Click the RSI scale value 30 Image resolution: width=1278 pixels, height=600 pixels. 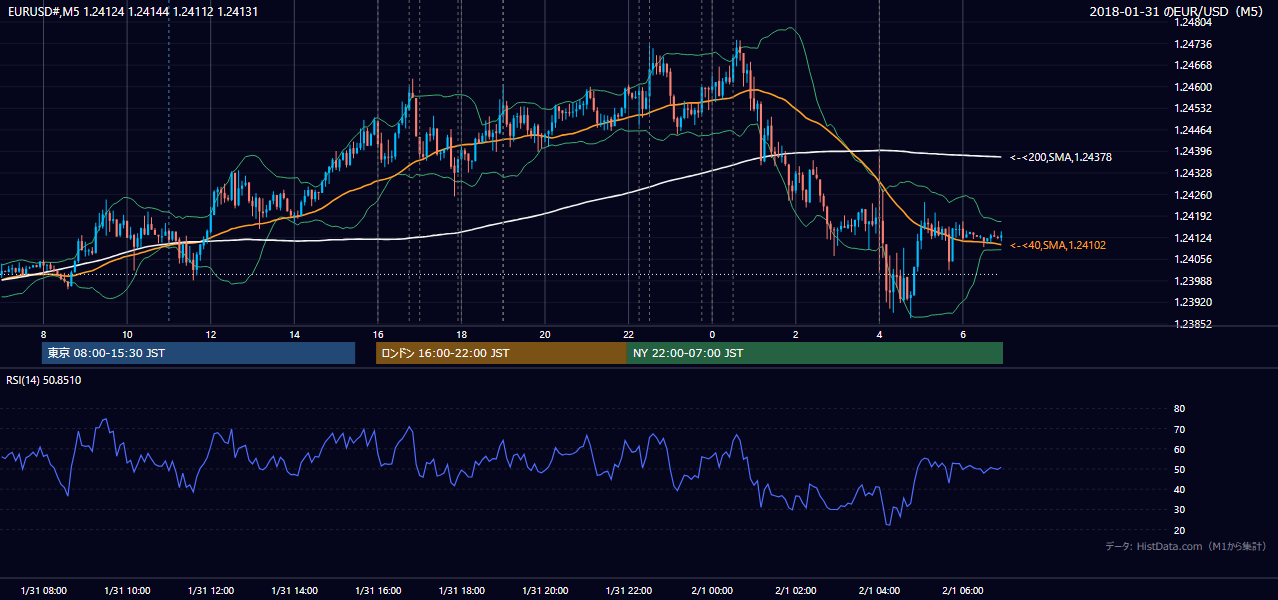click(x=1179, y=510)
